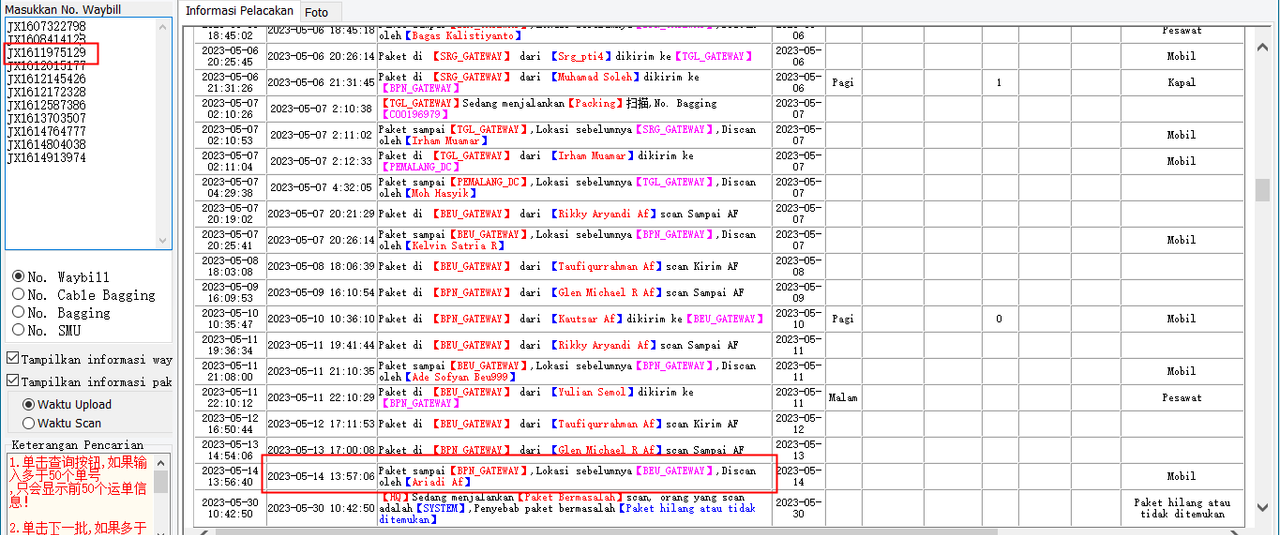Click waybill number JX1607322798 in the list

point(46,26)
